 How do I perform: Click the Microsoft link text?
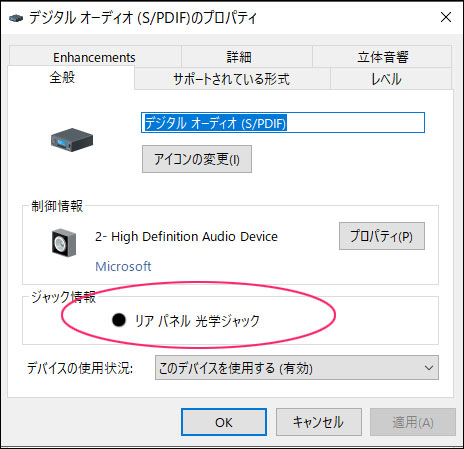[x=123, y=266]
